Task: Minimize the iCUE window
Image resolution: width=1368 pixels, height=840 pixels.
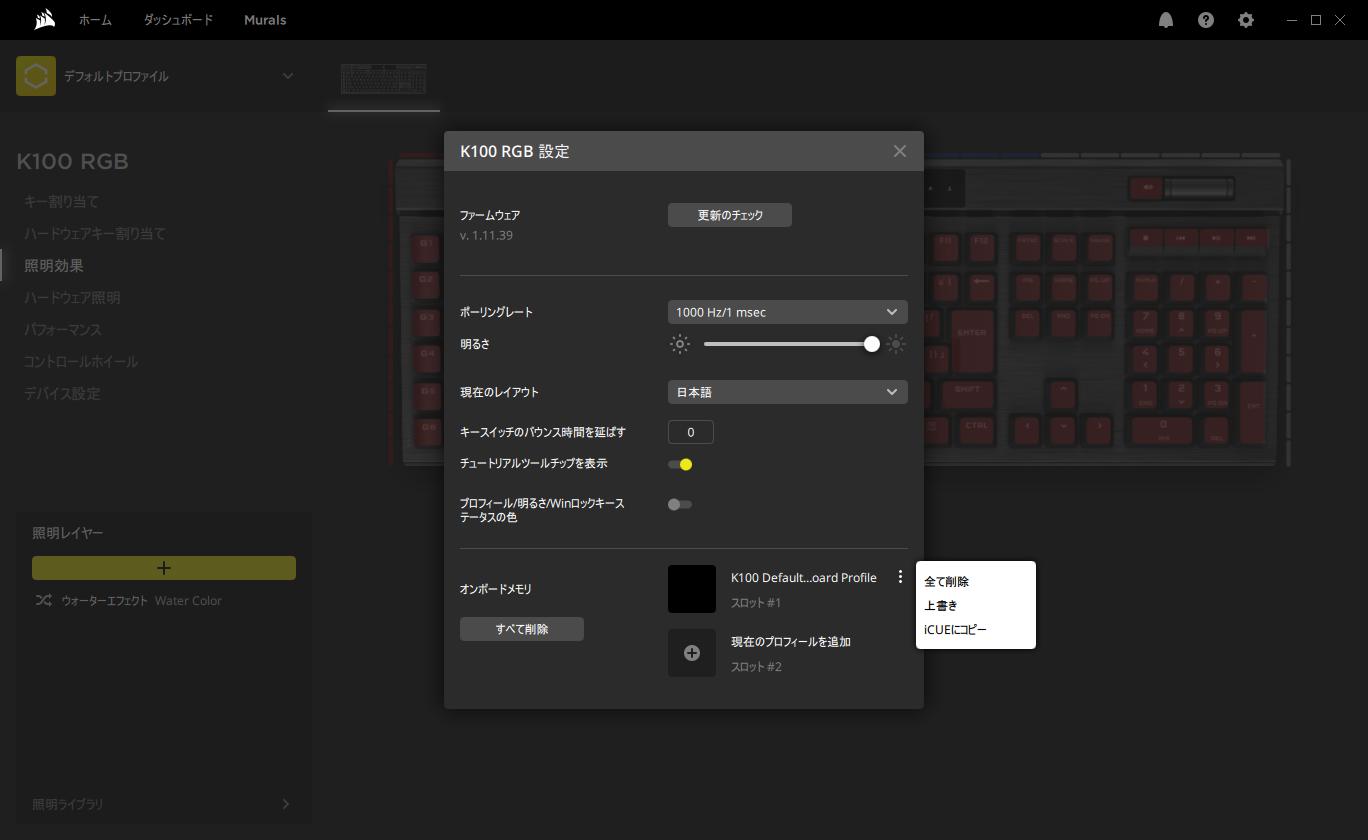Action: 1292,20
